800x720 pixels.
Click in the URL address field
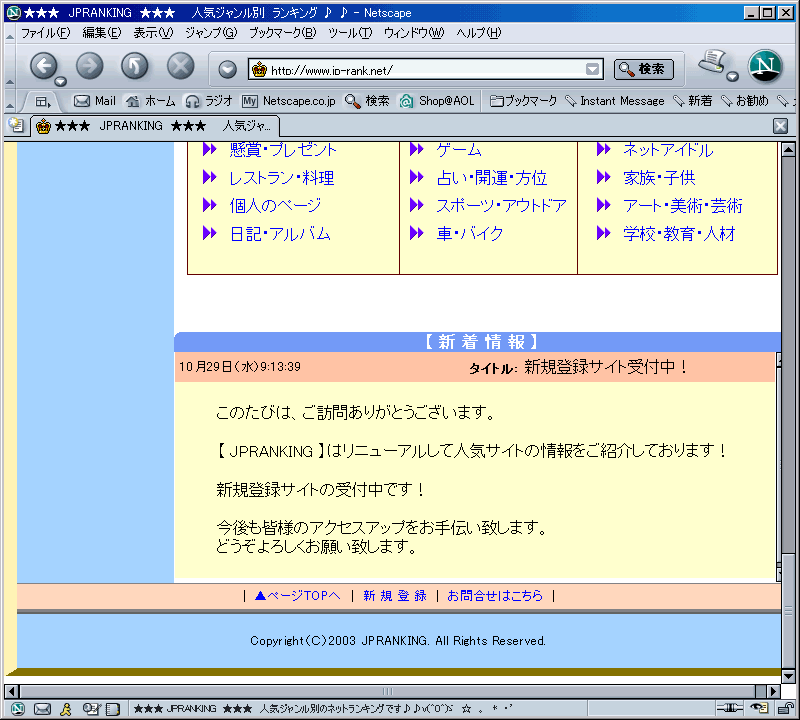(426, 69)
